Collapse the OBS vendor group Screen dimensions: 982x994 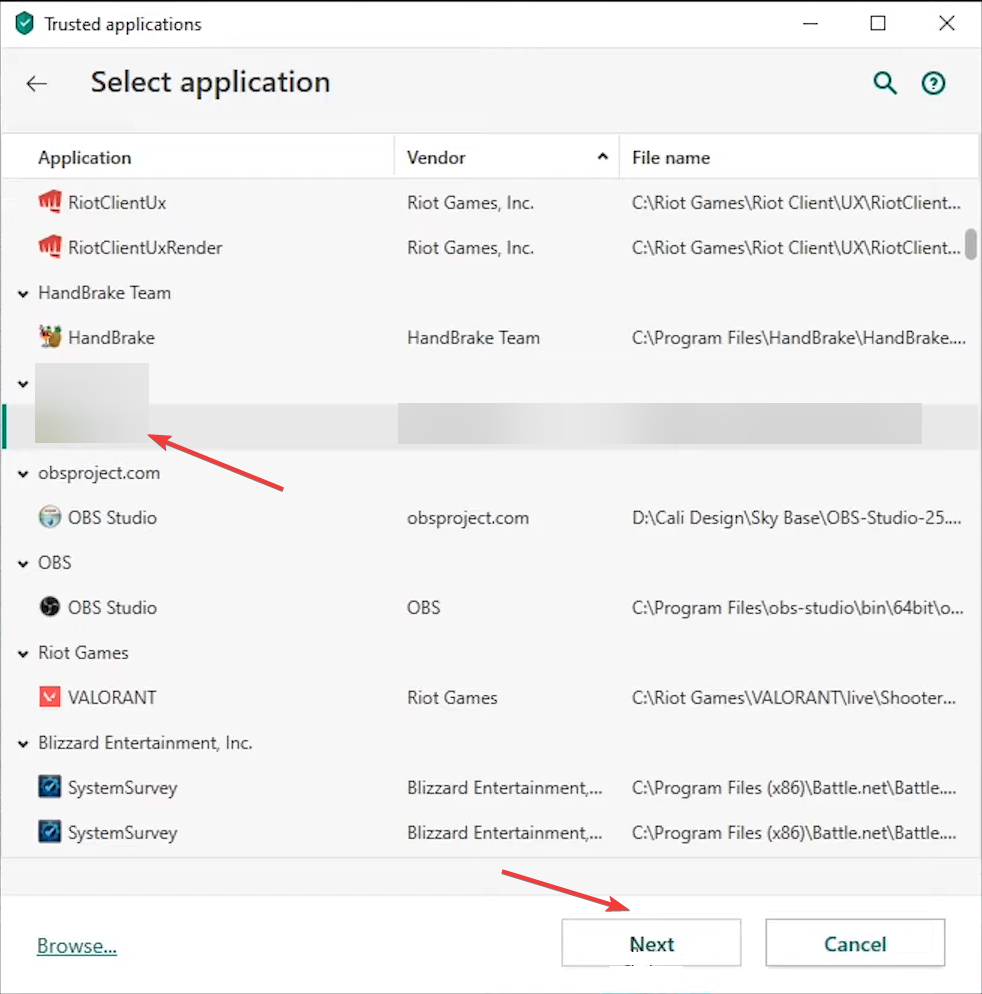click(23, 564)
